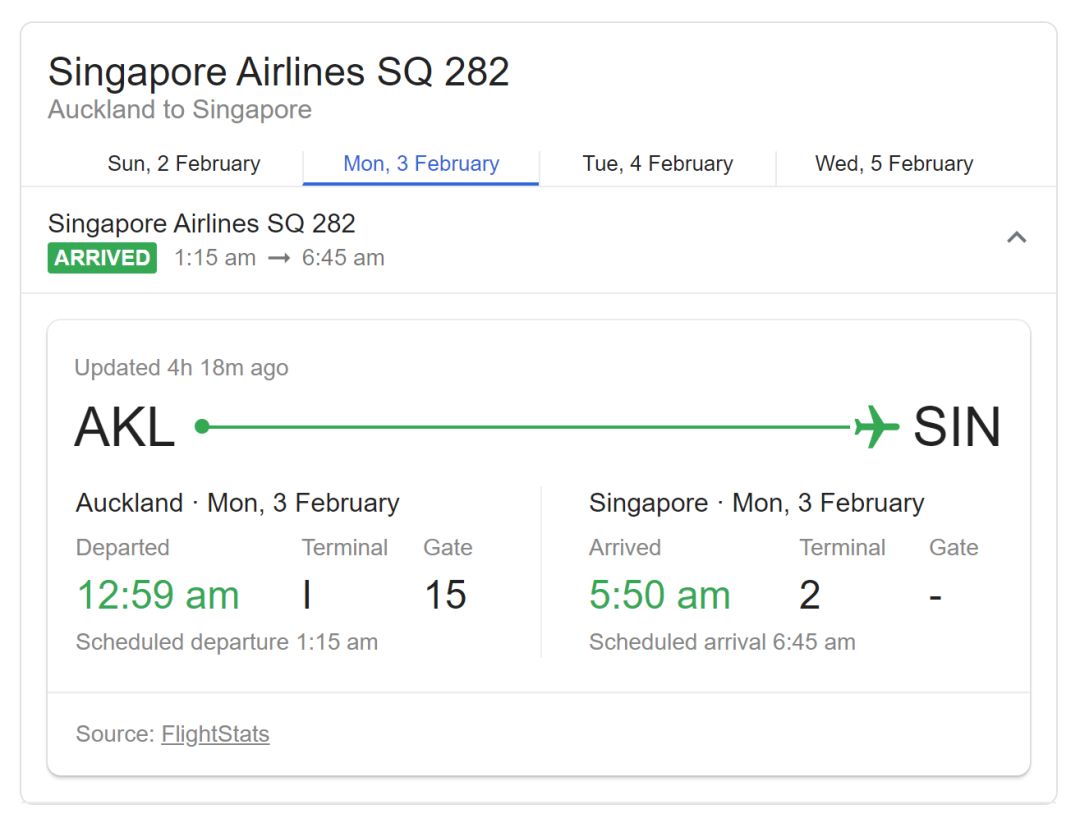Click the Singapore Airlines SQ 282 title
The width and height of the screenshot is (1080, 814).
(279, 72)
